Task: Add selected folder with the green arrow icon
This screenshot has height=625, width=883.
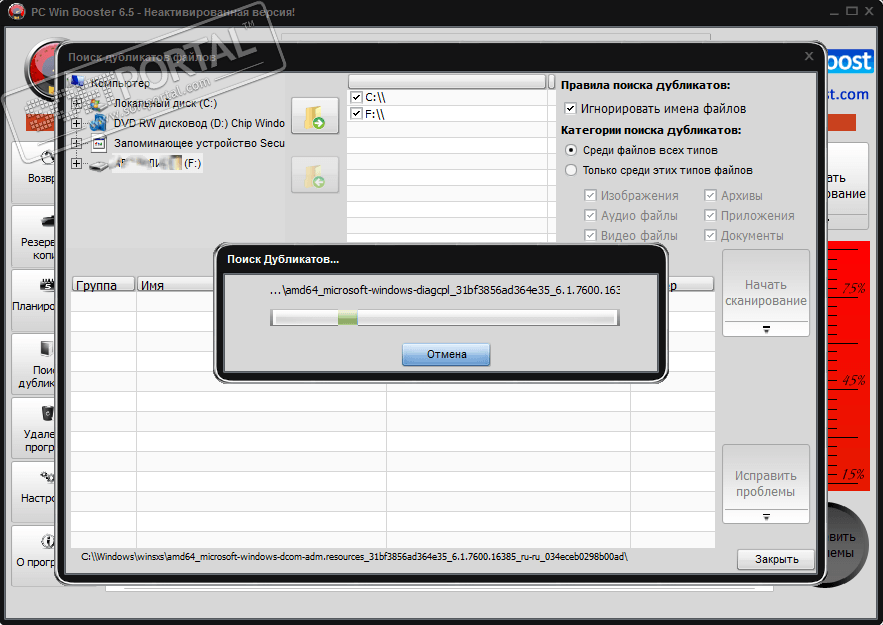Action: (x=315, y=115)
